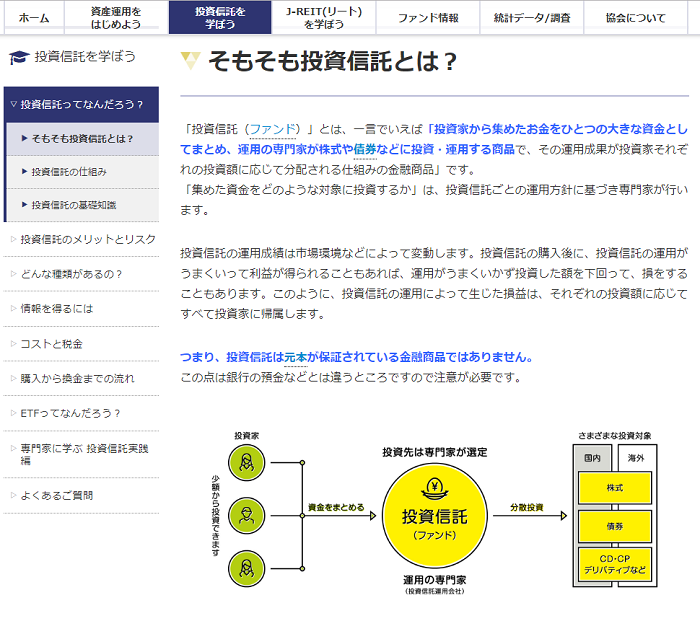Click the 運用の専門家 caption

pos(435,580)
